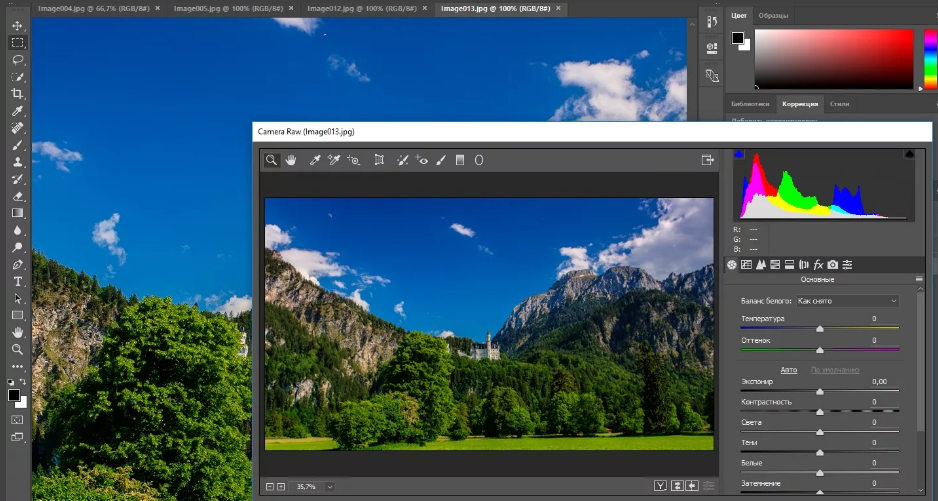Select the Spot Healing Brush tool

[x=17, y=128]
